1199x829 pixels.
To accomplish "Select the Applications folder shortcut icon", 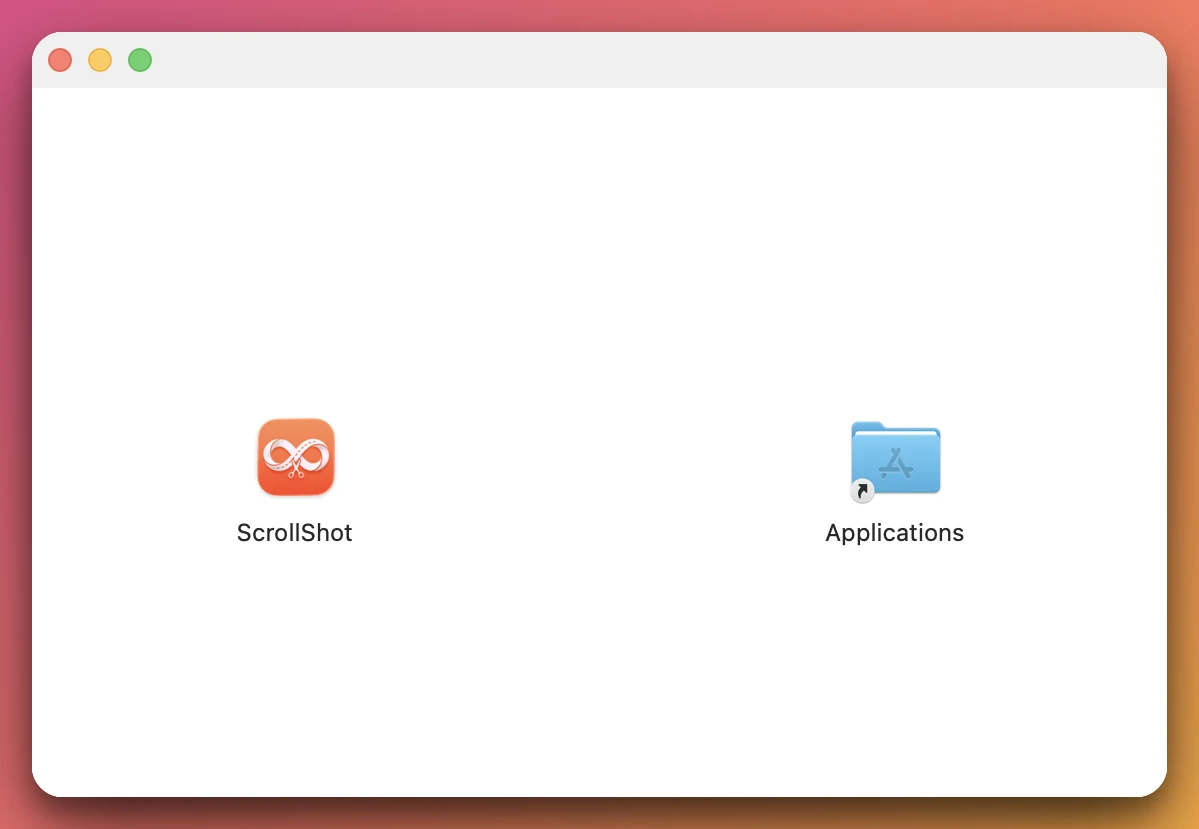I will [895, 461].
